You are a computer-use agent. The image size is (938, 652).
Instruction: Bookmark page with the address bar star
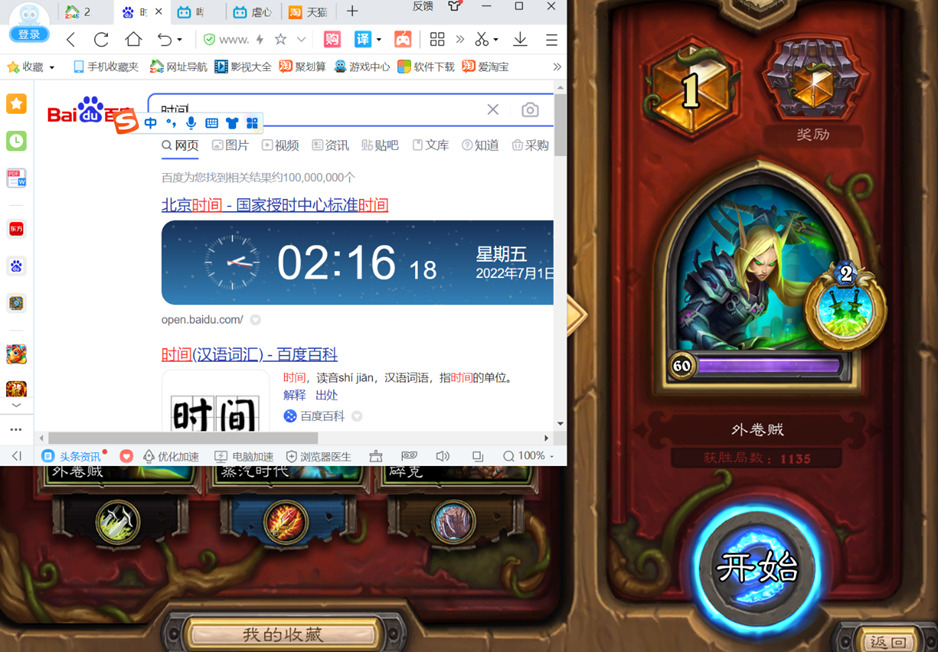[x=281, y=40]
